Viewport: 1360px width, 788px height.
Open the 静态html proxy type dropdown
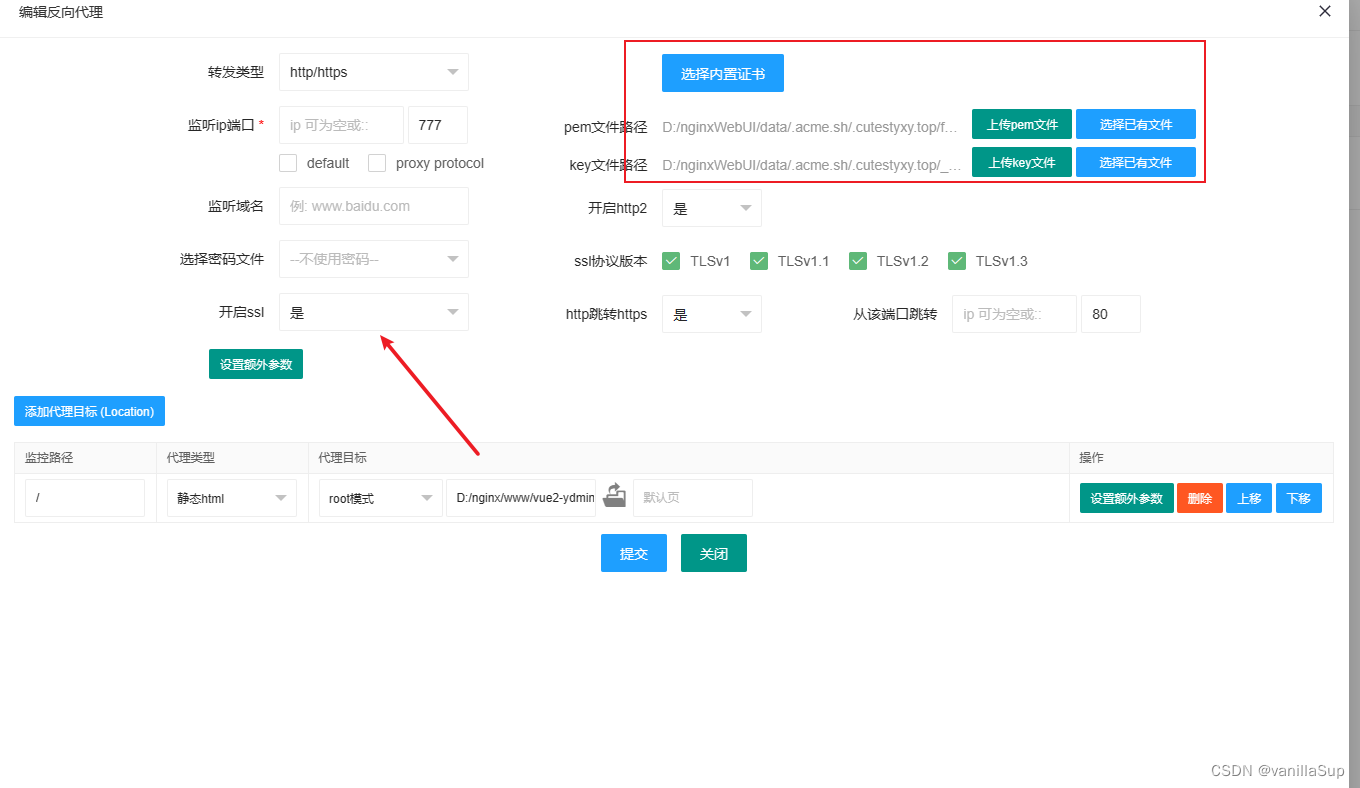(x=232, y=498)
